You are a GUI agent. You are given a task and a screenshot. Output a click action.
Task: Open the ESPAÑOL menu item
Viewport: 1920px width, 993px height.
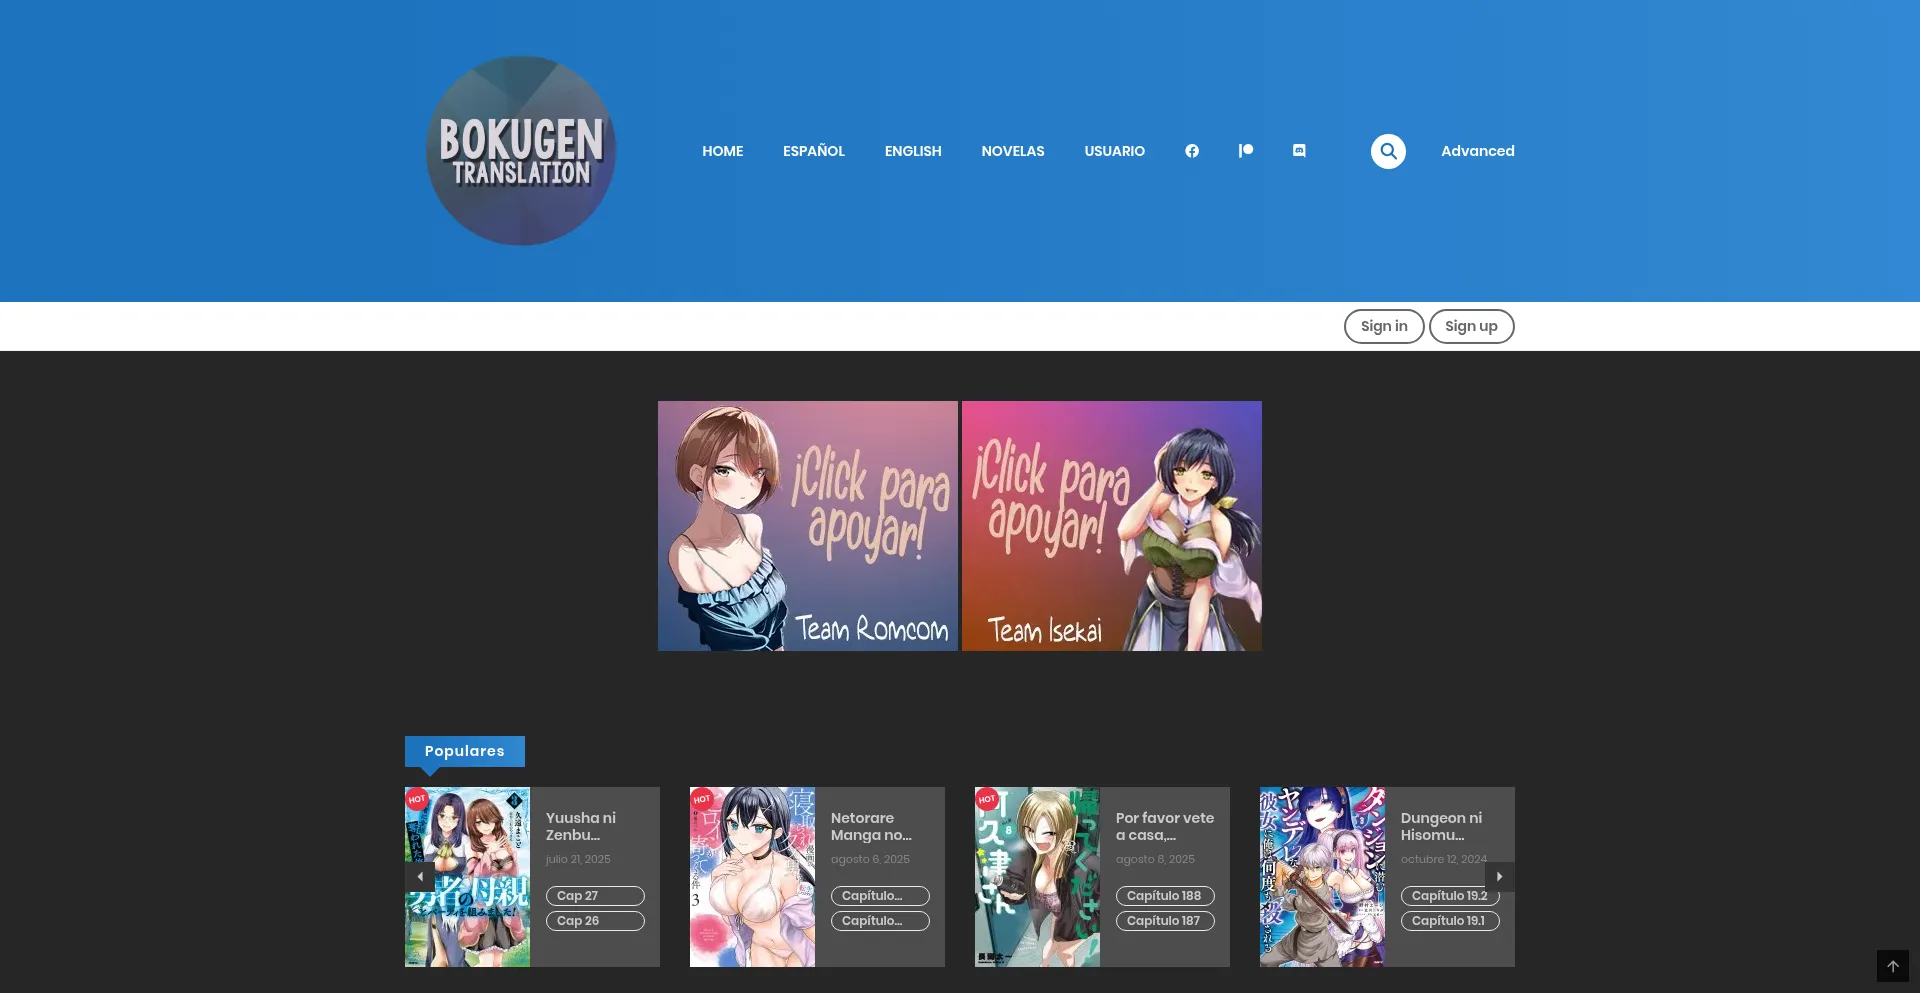(814, 151)
